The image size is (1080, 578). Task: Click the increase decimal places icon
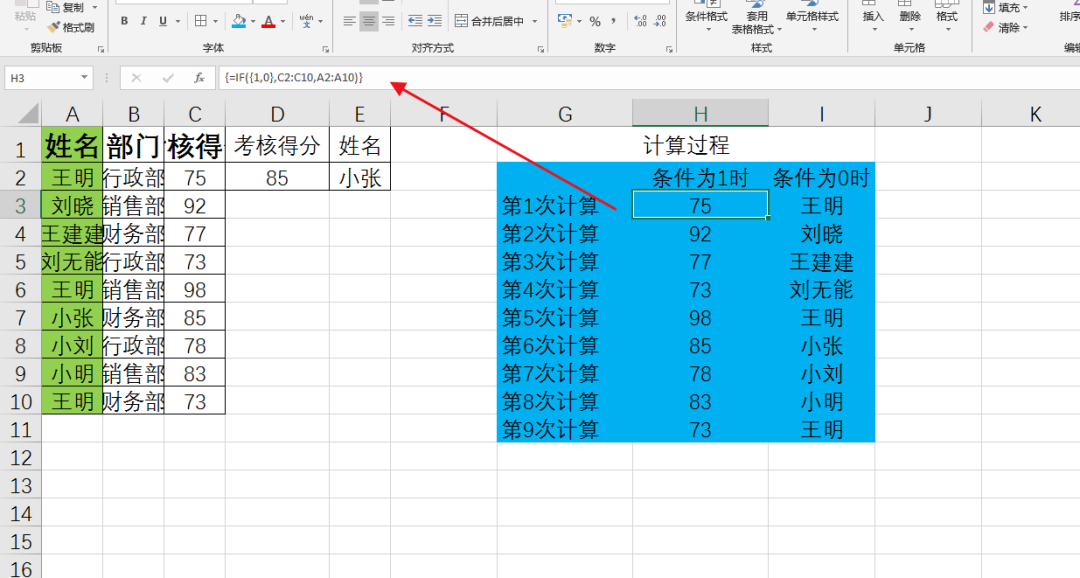coord(641,21)
